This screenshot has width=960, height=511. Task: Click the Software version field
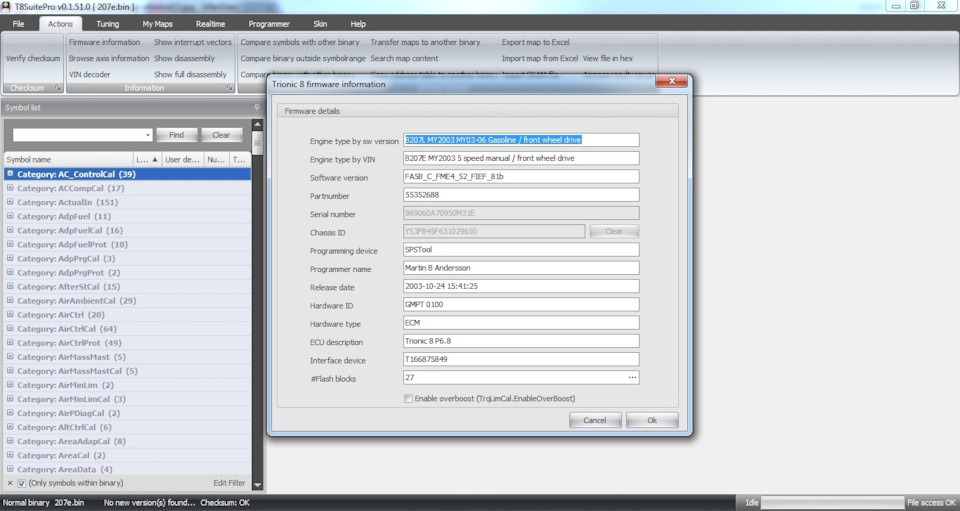pyautogui.click(x=521, y=177)
